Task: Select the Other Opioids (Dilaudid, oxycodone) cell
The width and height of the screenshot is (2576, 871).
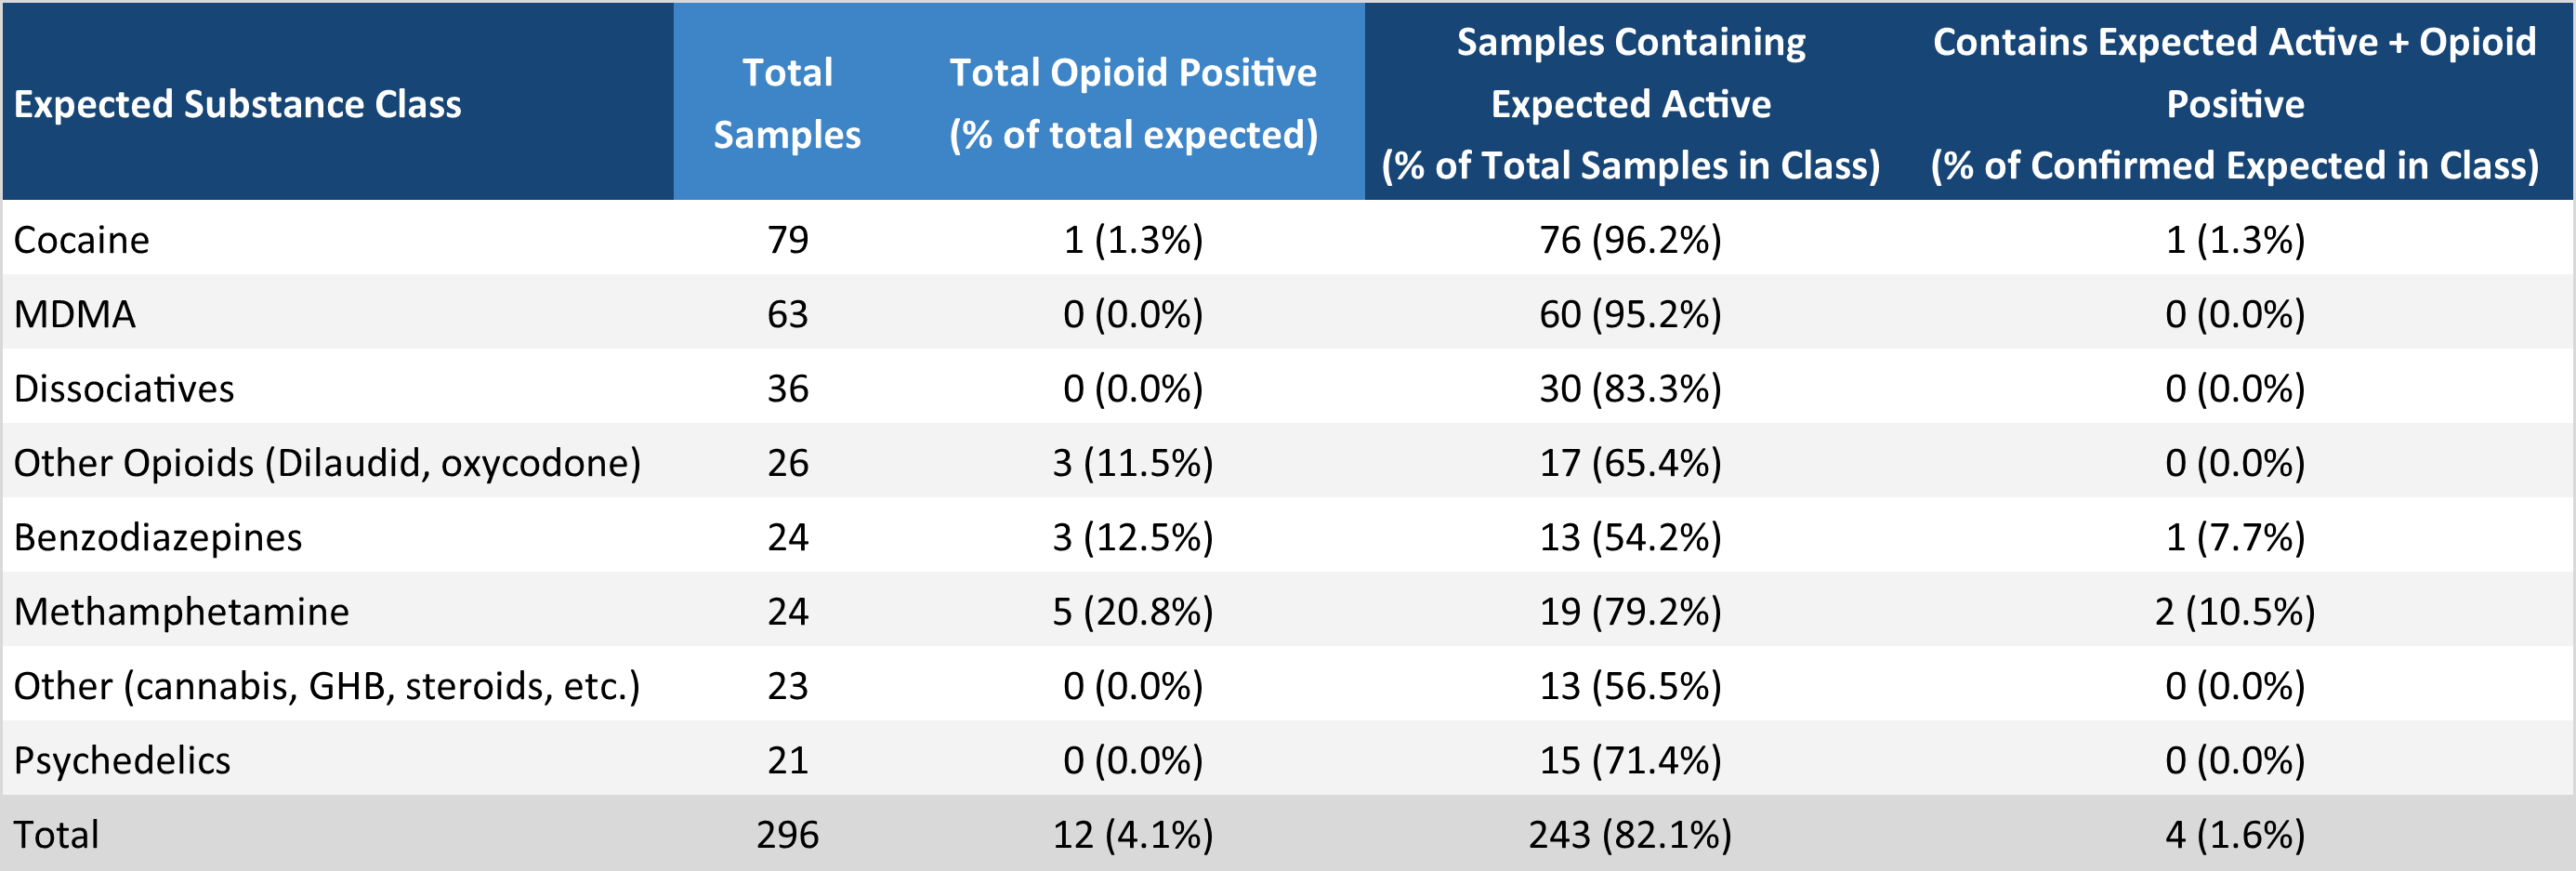Action: 327,463
